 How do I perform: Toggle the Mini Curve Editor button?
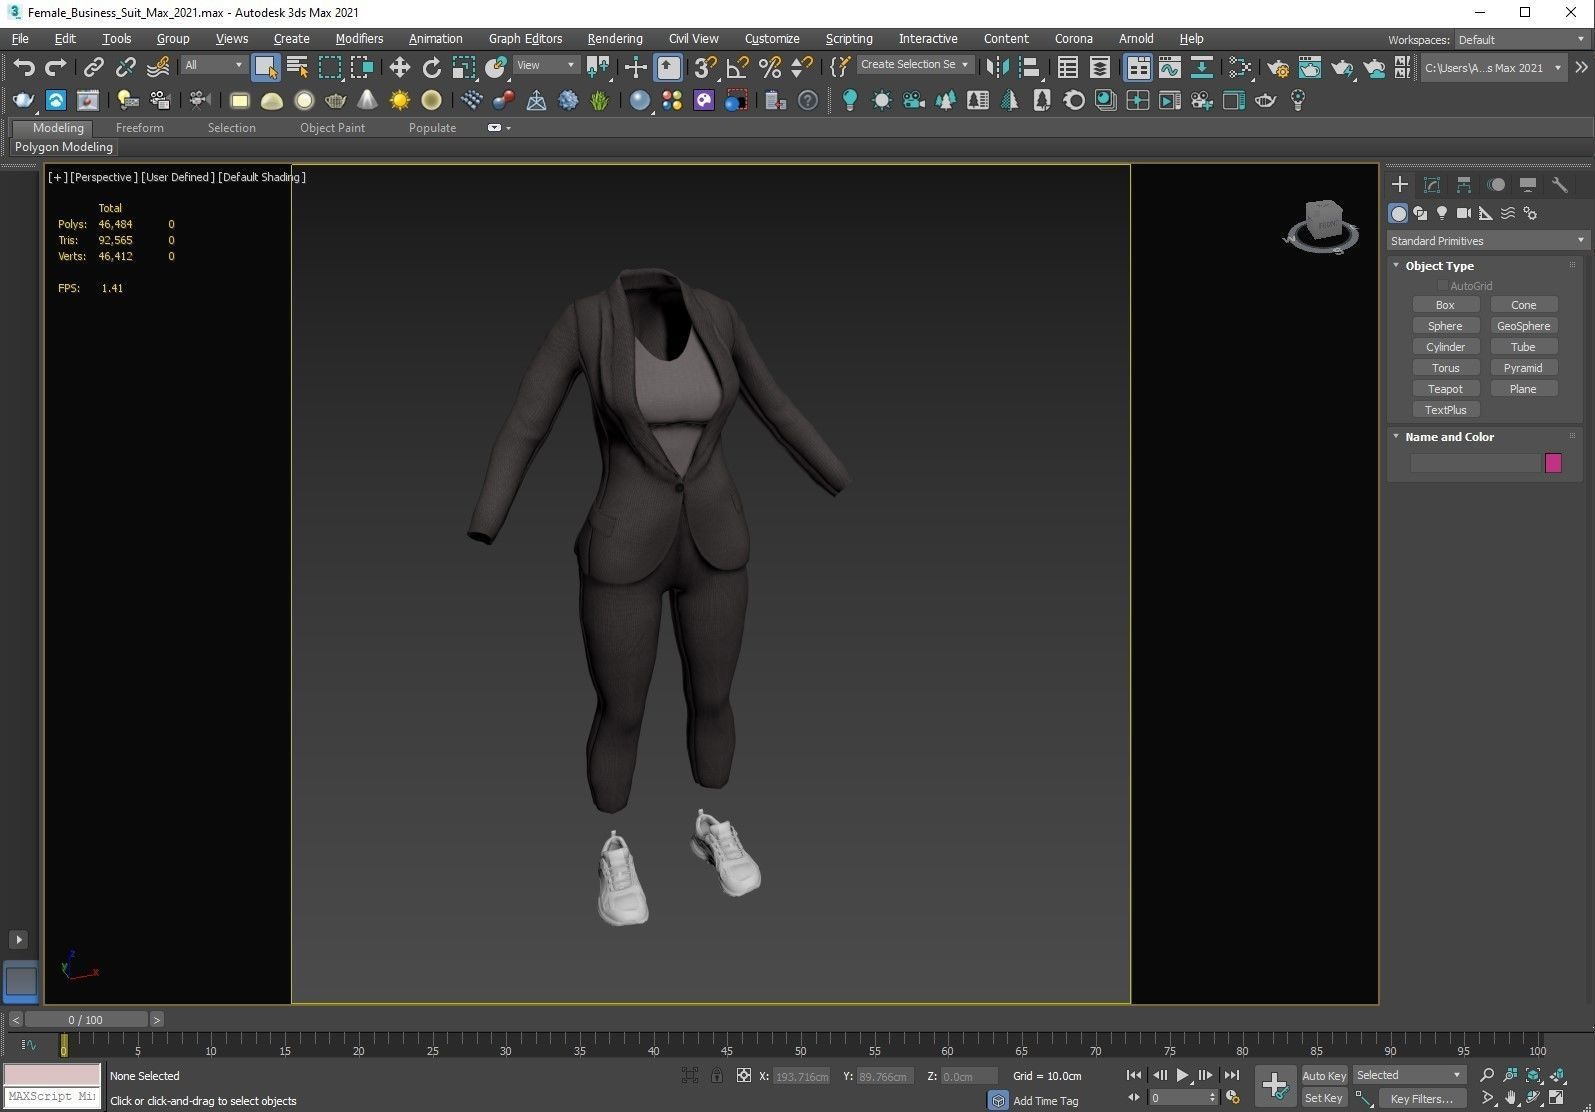(29, 1045)
